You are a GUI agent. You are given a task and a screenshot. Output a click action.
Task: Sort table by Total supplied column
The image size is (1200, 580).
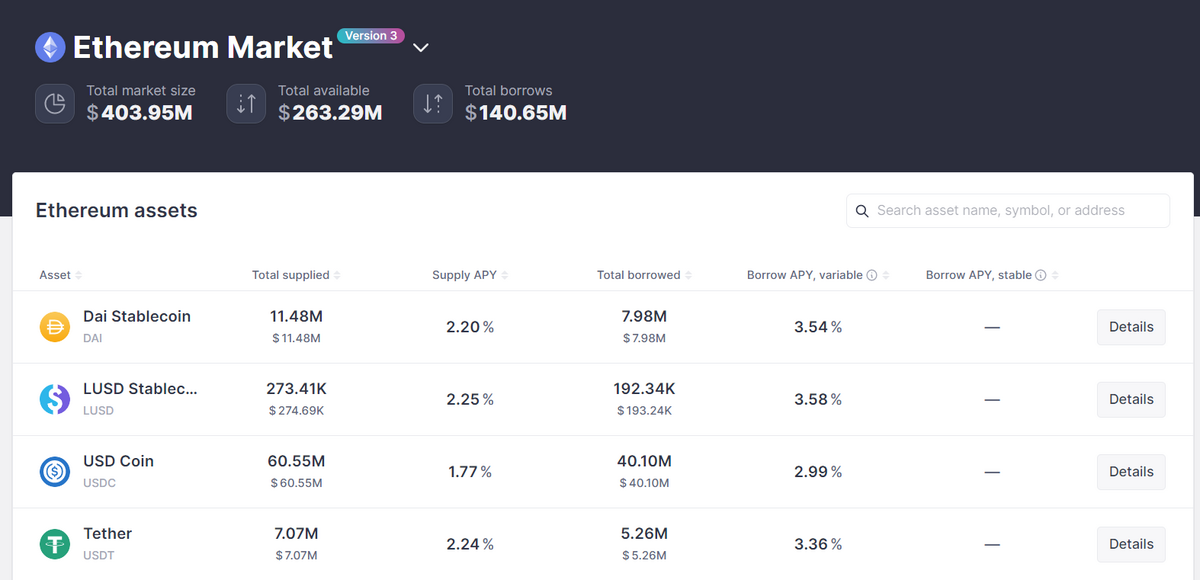tap(296, 275)
